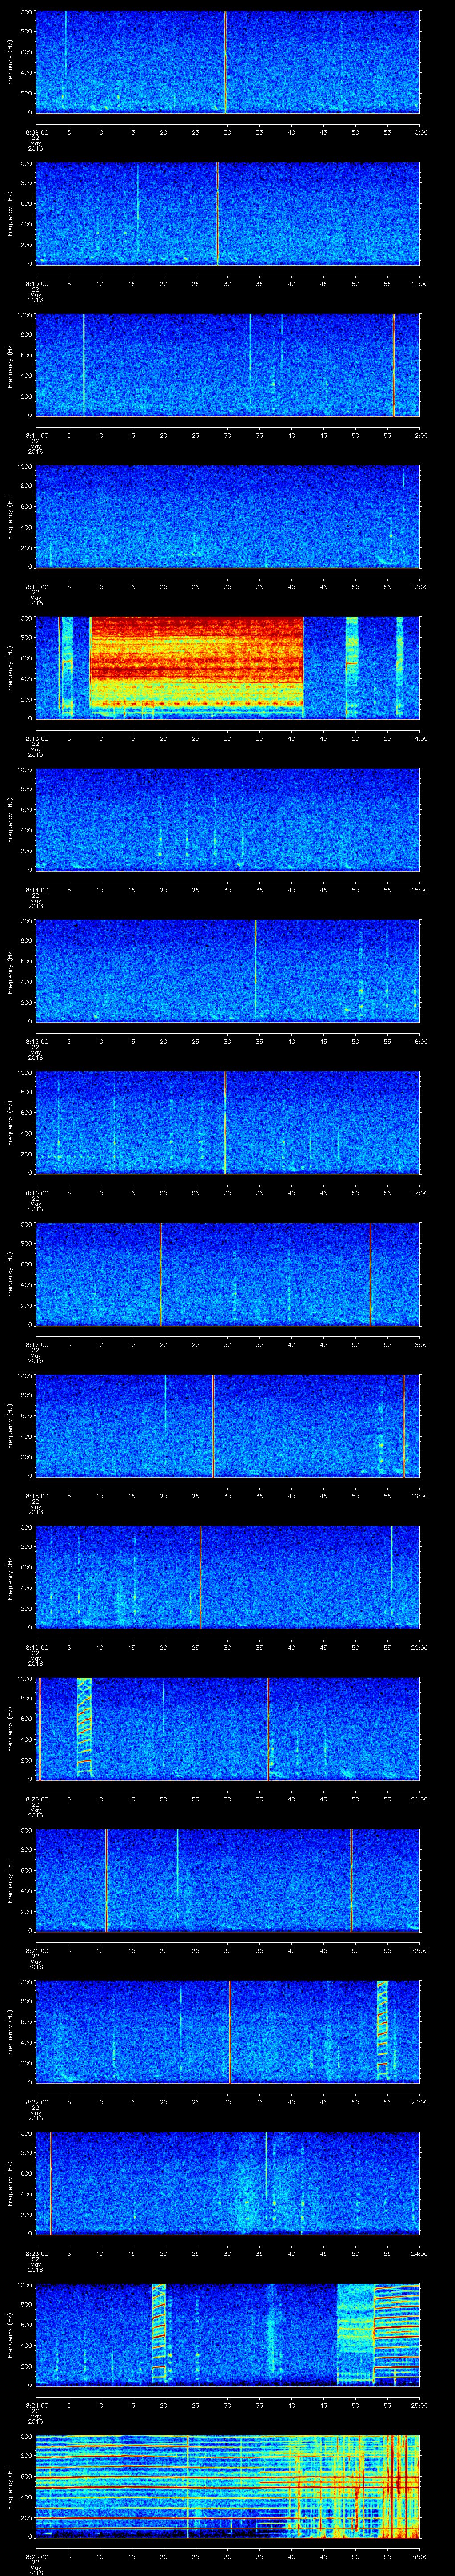Click the 8:12:00 spectrogram panel
The width and height of the screenshot is (455, 2576).
pyautogui.click(x=227, y=515)
